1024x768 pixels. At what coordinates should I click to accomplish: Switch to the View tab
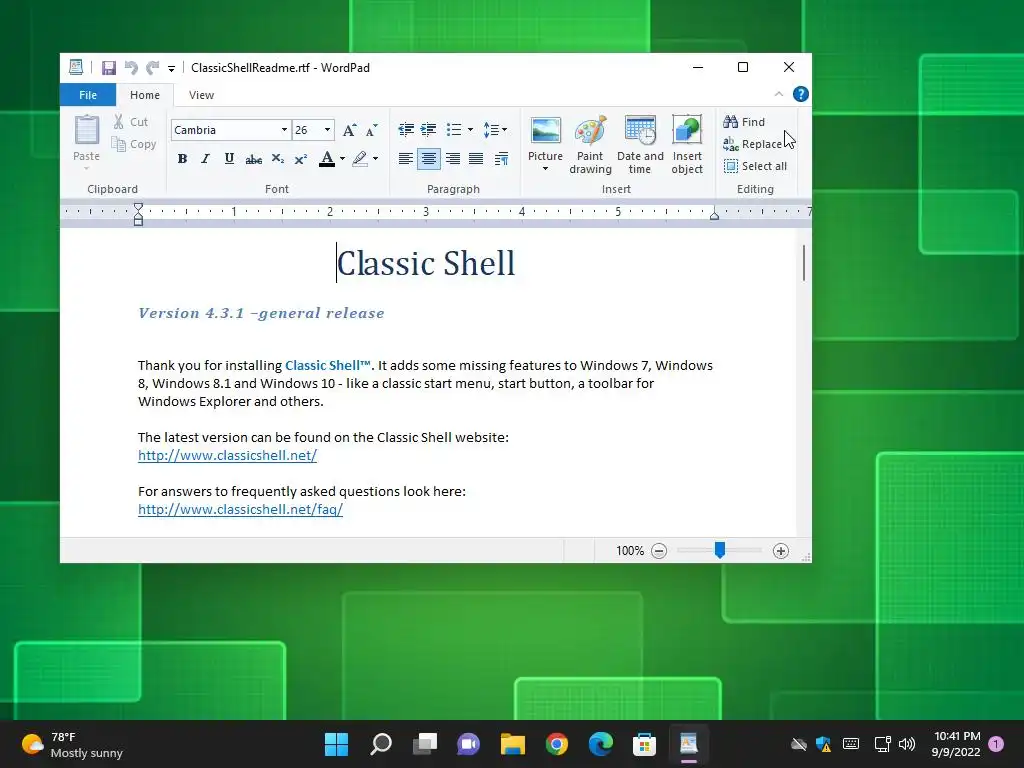click(201, 95)
